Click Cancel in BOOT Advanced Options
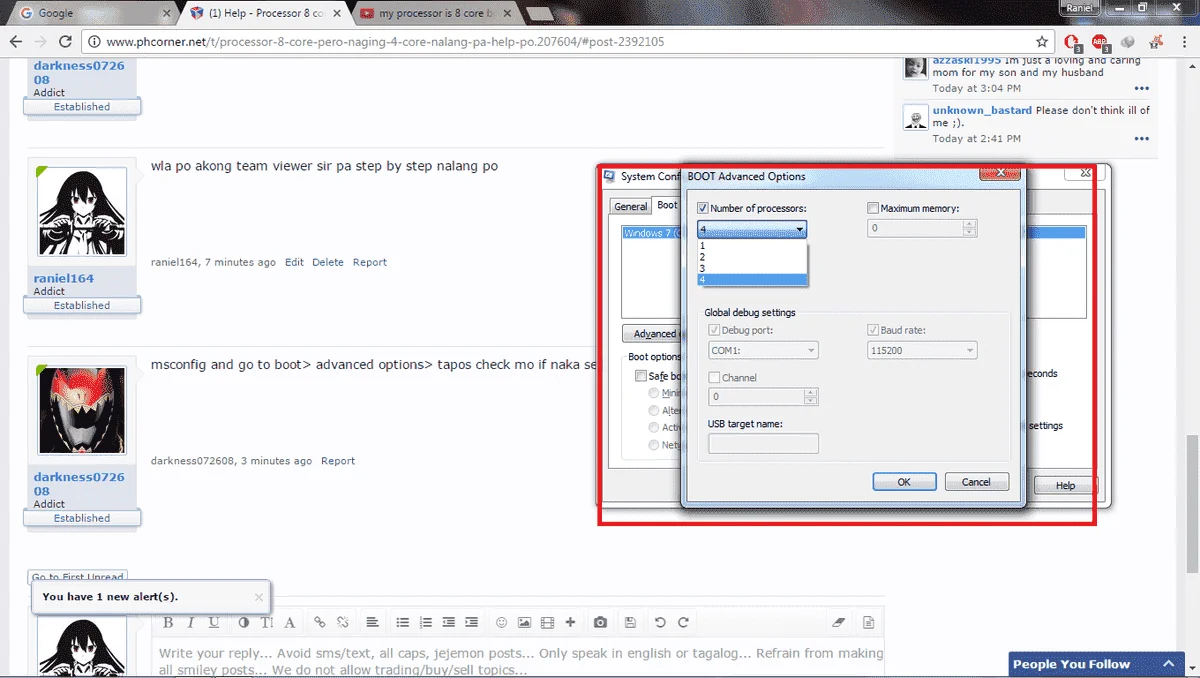This screenshot has width=1200, height=678. pos(976,482)
